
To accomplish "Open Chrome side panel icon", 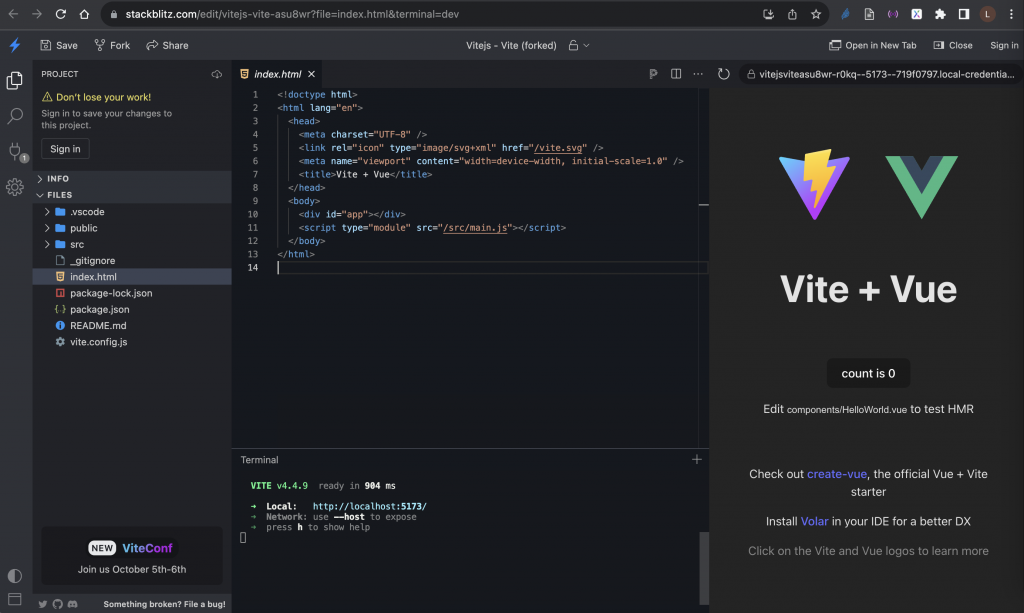I will [x=964, y=14].
